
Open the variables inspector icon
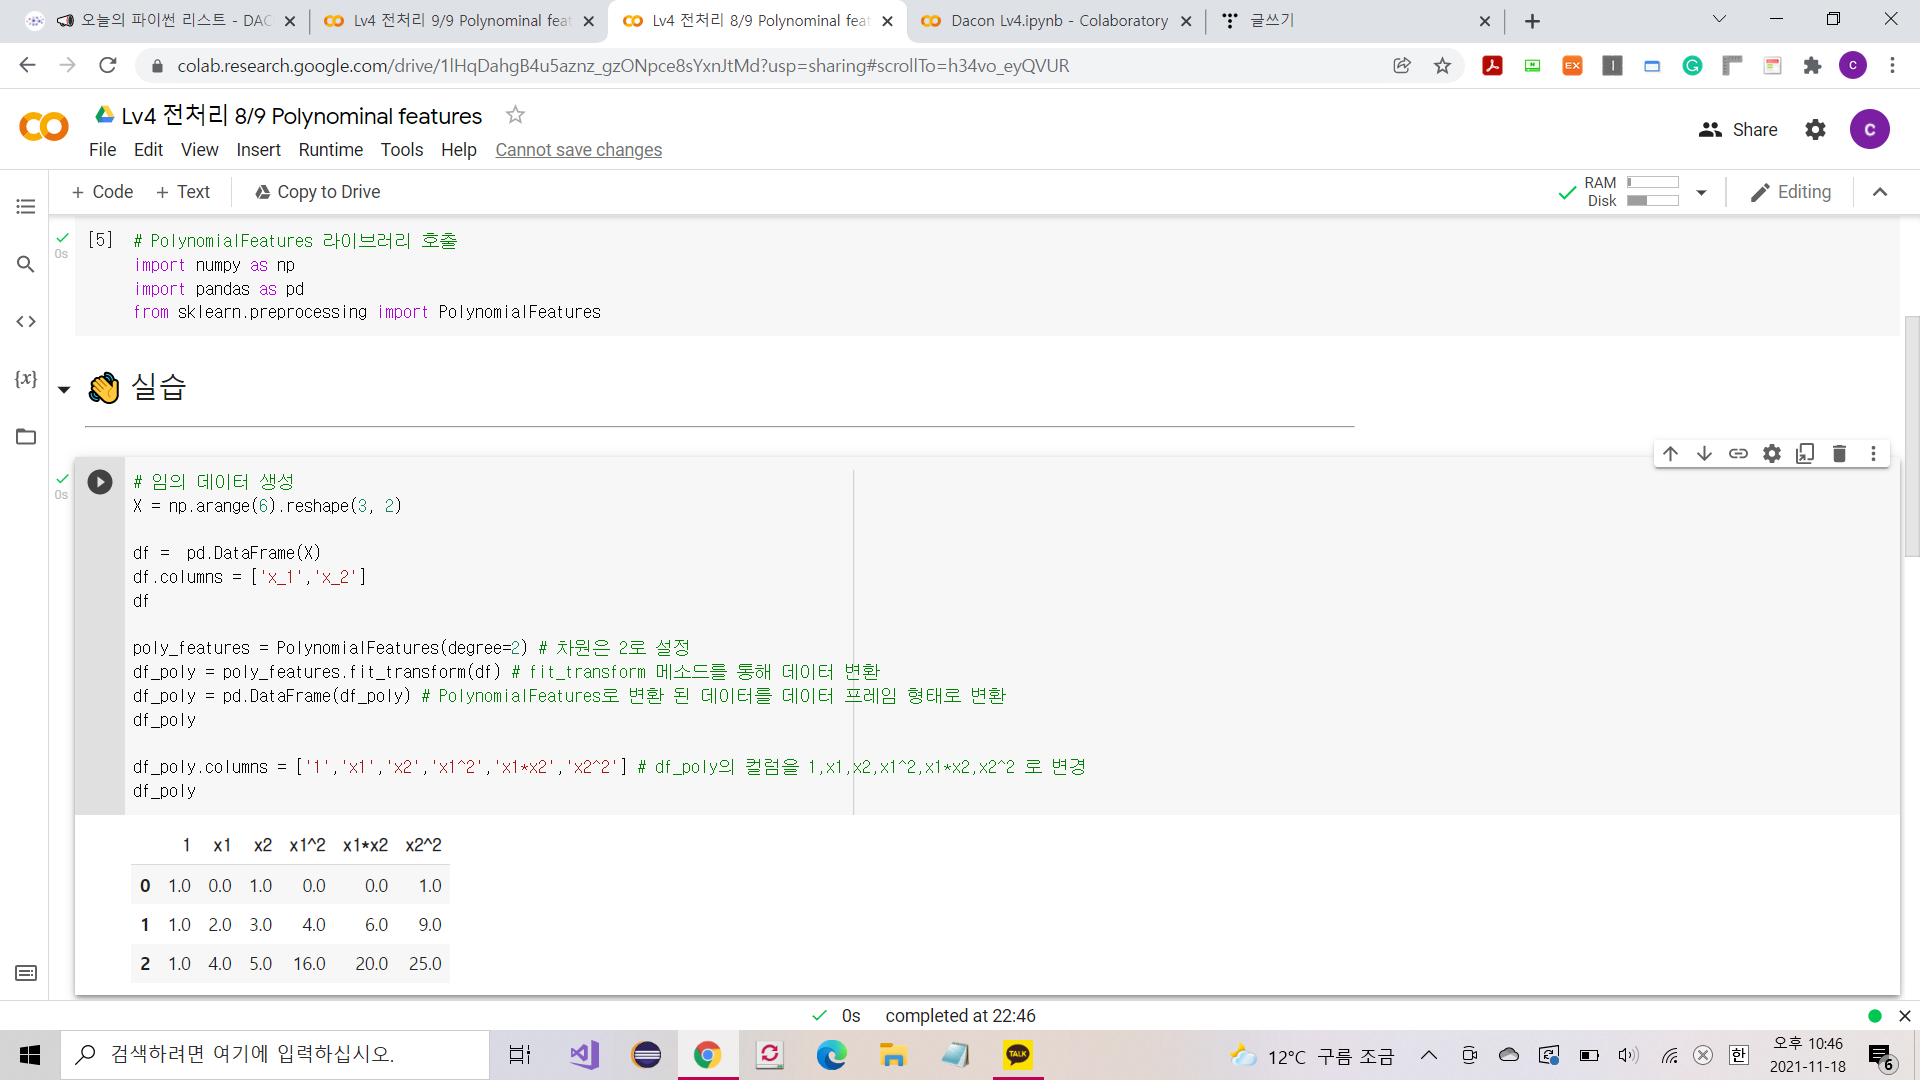[26, 379]
